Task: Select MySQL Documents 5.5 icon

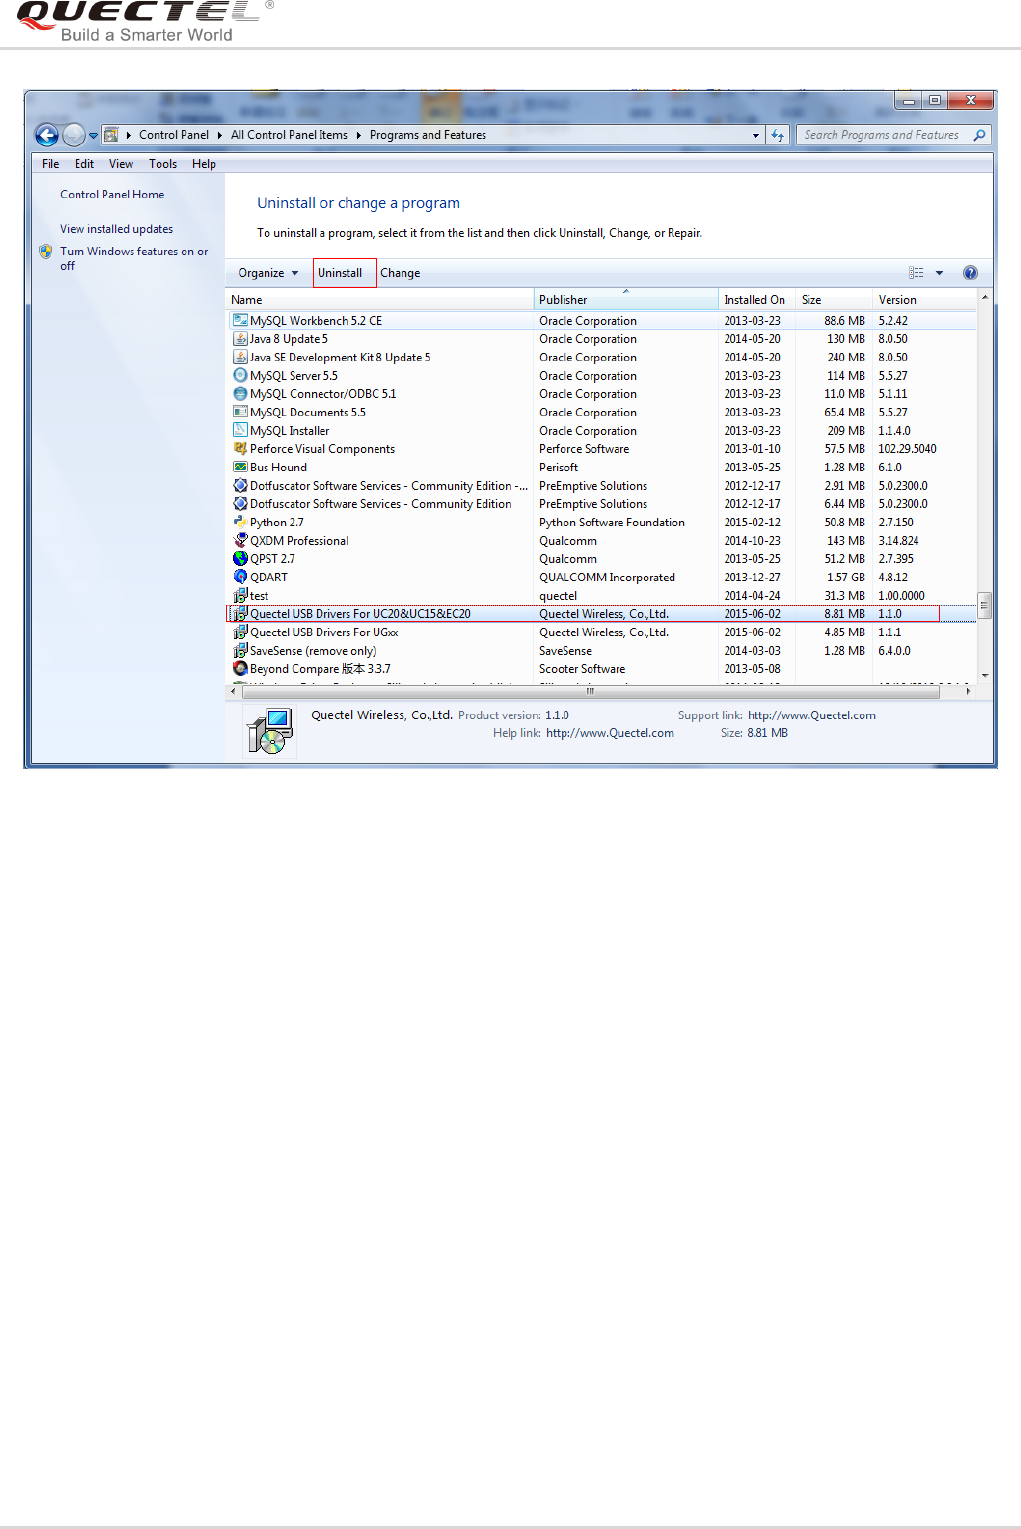Action: coord(240,412)
